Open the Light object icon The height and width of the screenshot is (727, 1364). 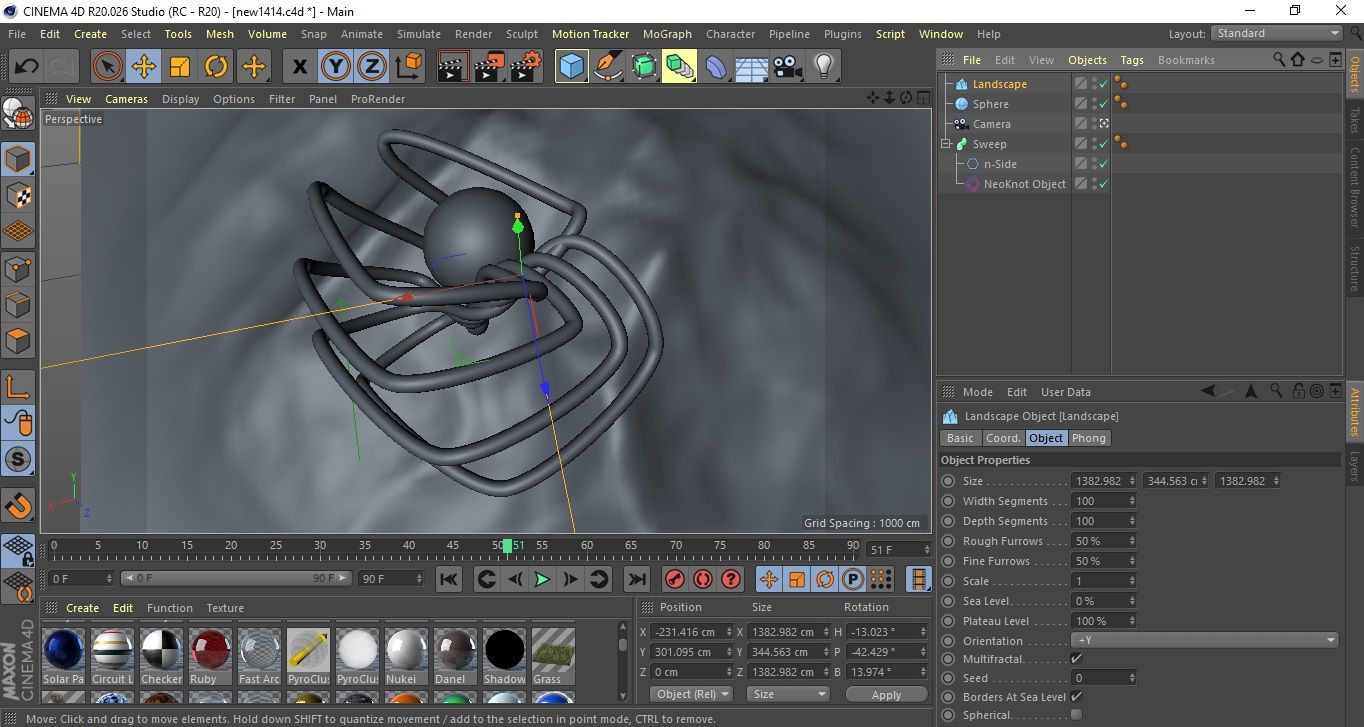(823, 67)
